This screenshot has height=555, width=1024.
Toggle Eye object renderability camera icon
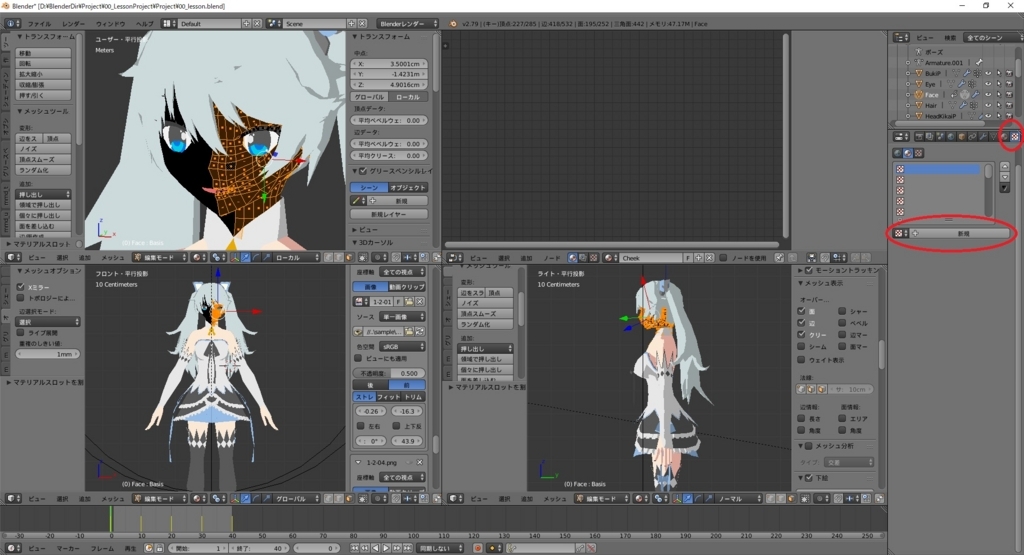pos(1009,84)
